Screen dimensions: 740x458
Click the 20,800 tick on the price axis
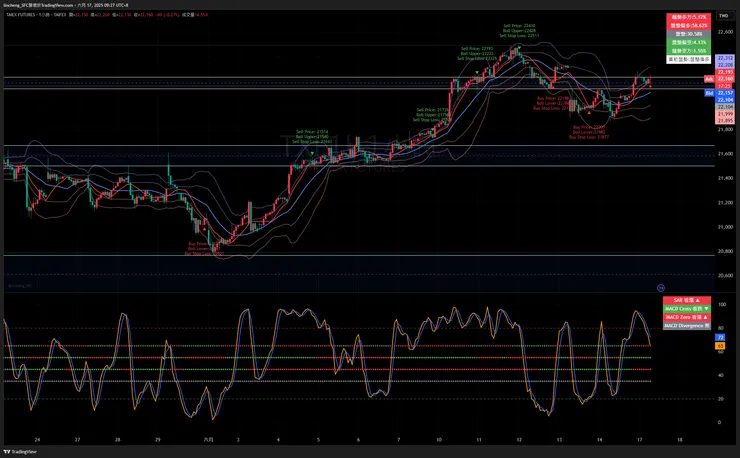[725, 251]
